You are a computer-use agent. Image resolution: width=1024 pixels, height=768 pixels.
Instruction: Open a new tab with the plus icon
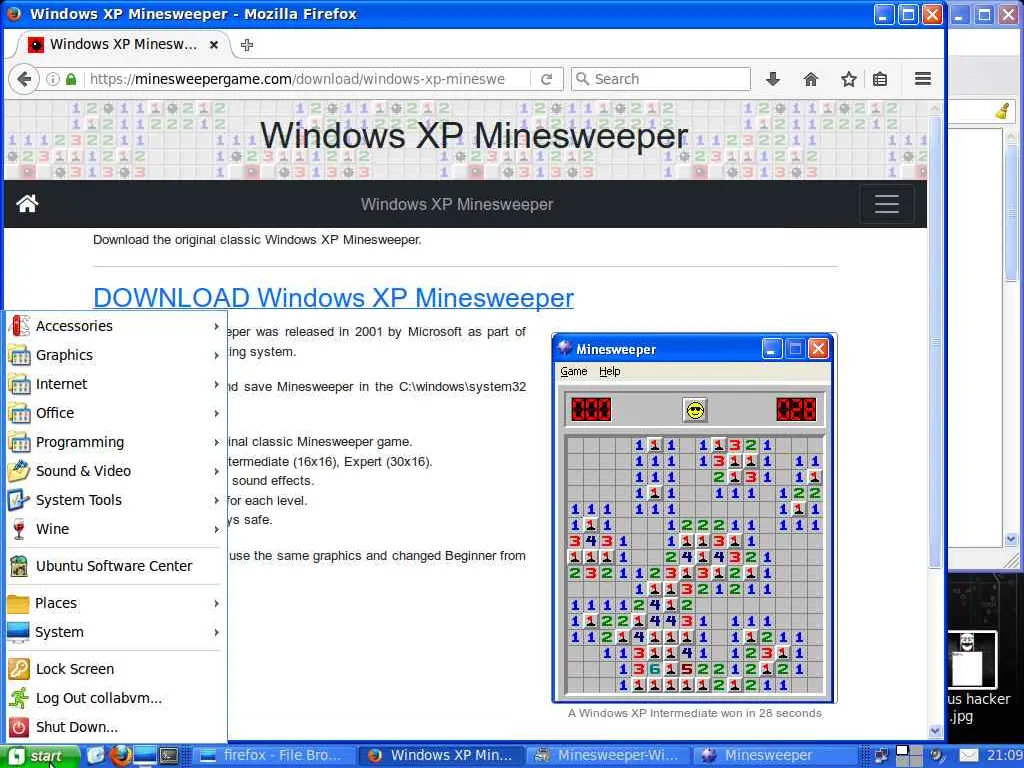pos(247,44)
